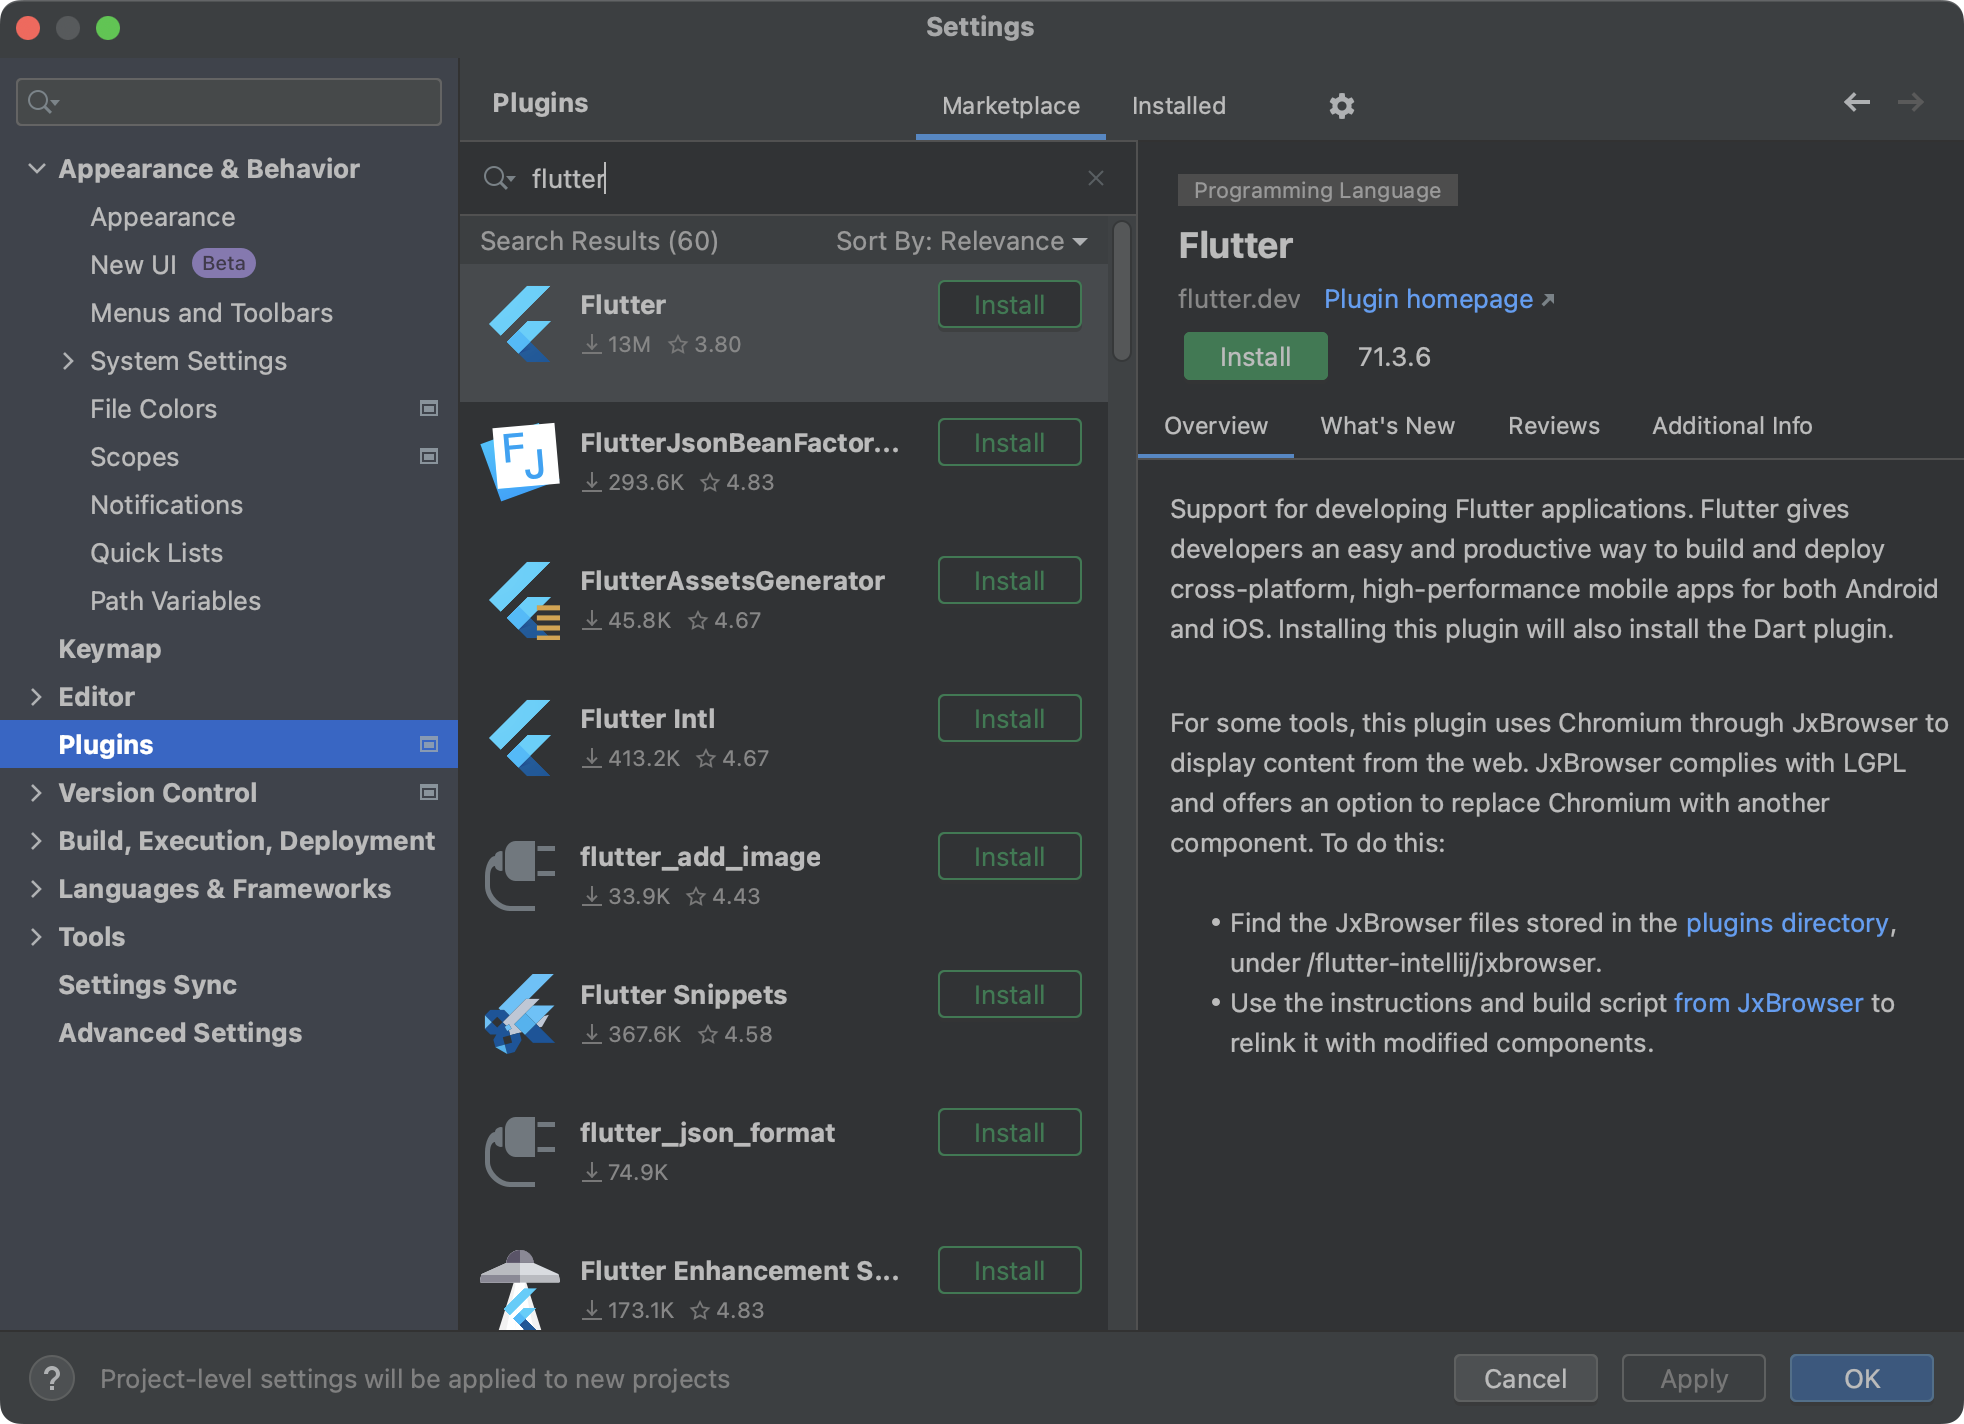Click the help question mark icon
The height and width of the screenshot is (1424, 1964).
tap(52, 1378)
